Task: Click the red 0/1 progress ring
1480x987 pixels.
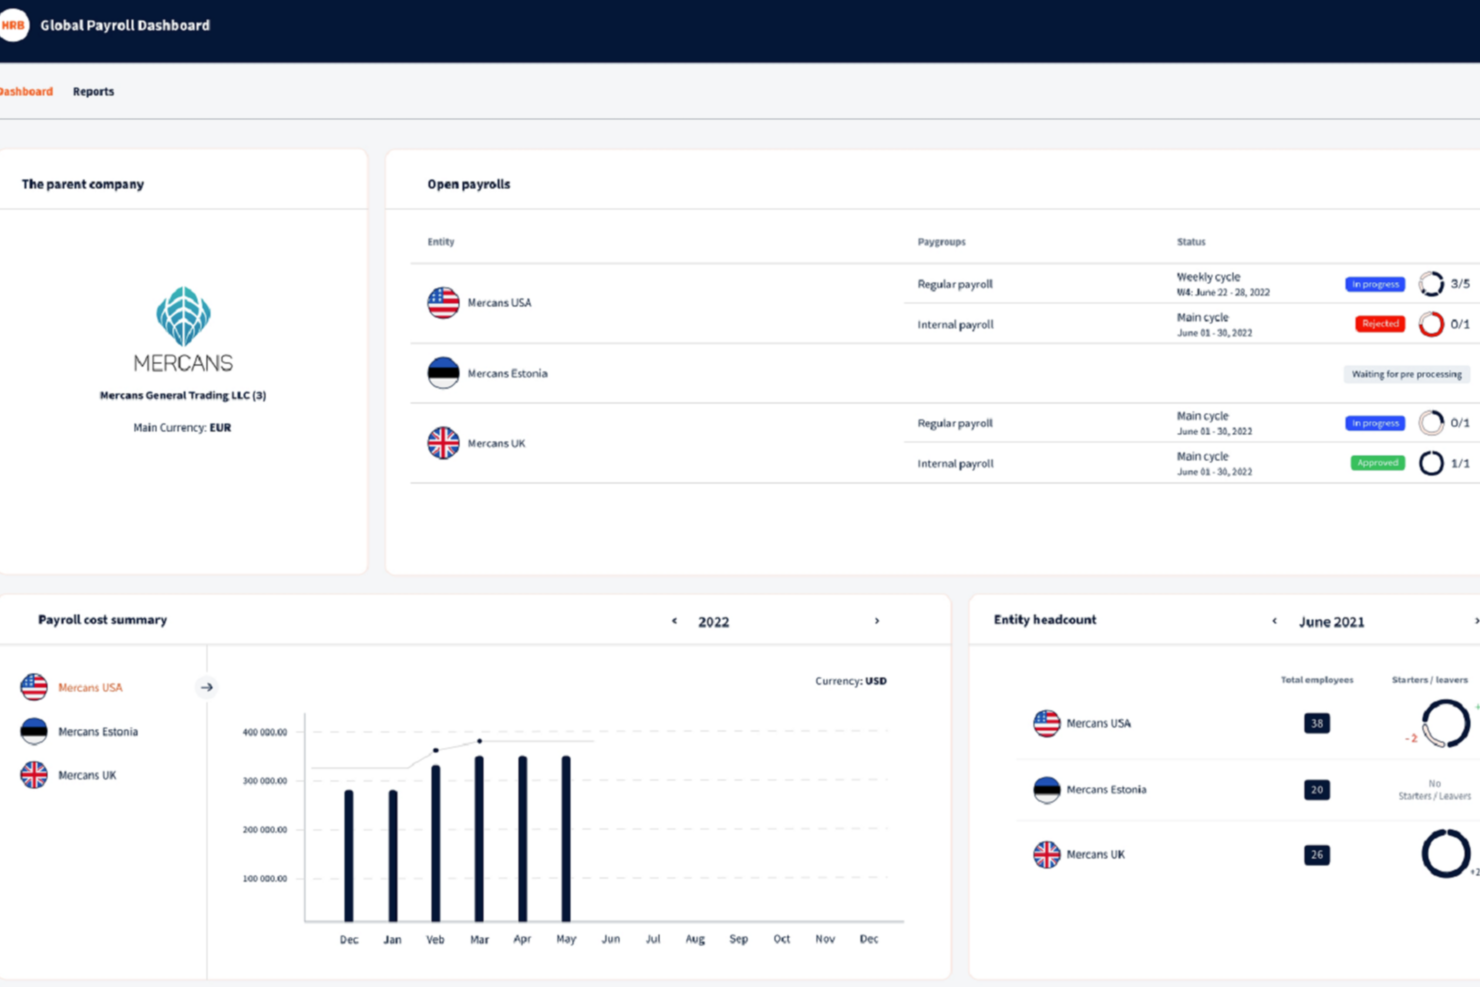Action: (x=1431, y=324)
